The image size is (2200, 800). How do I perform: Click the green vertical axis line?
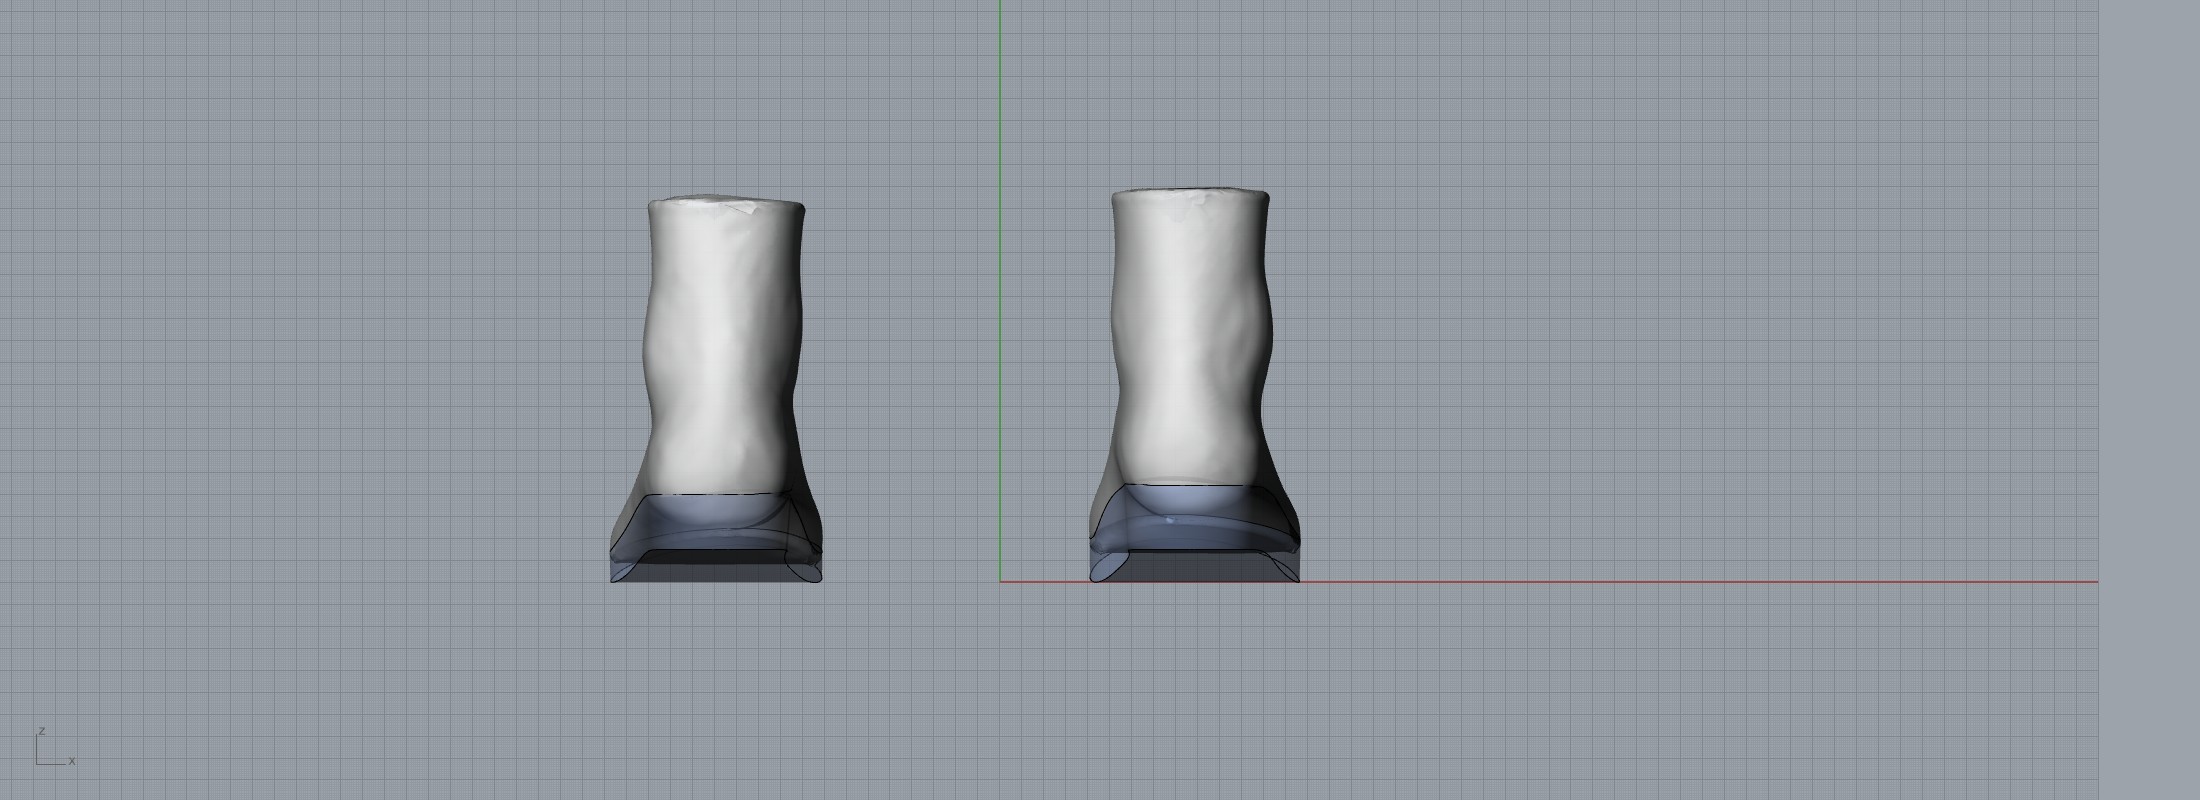(1000, 300)
